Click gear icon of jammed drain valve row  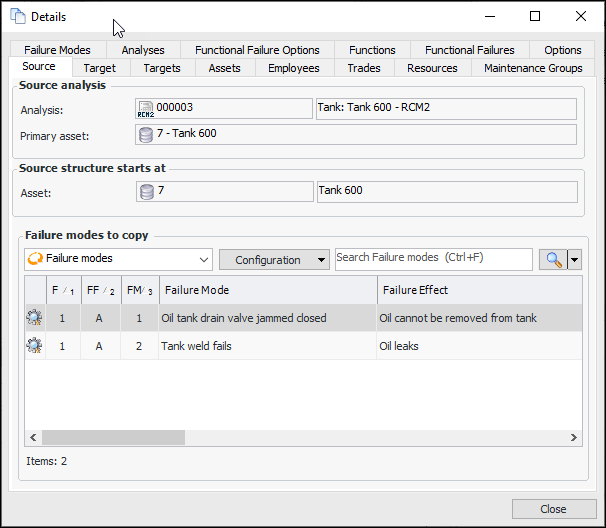pyautogui.click(x=34, y=318)
